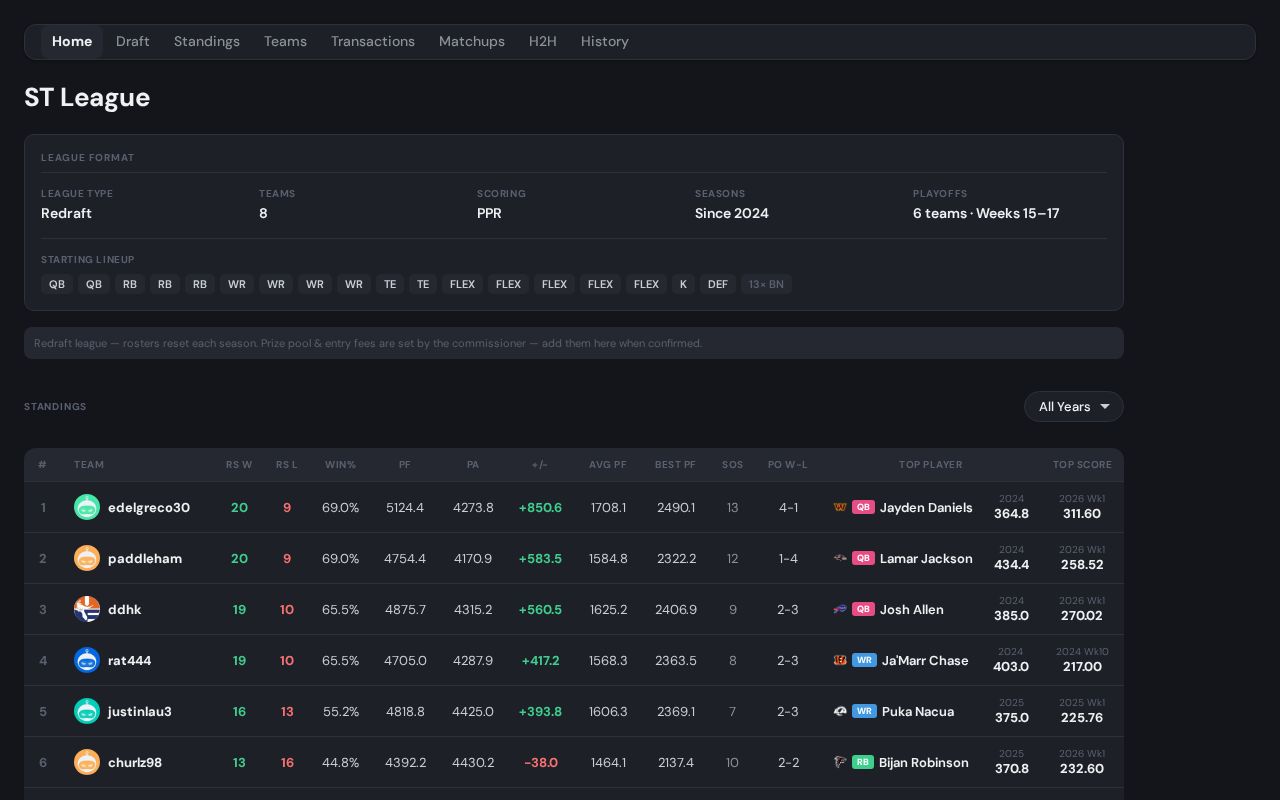Viewport: 1280px width, 800px height.
Task: Sort by the SOS column header
Action: tap(733, 465)
